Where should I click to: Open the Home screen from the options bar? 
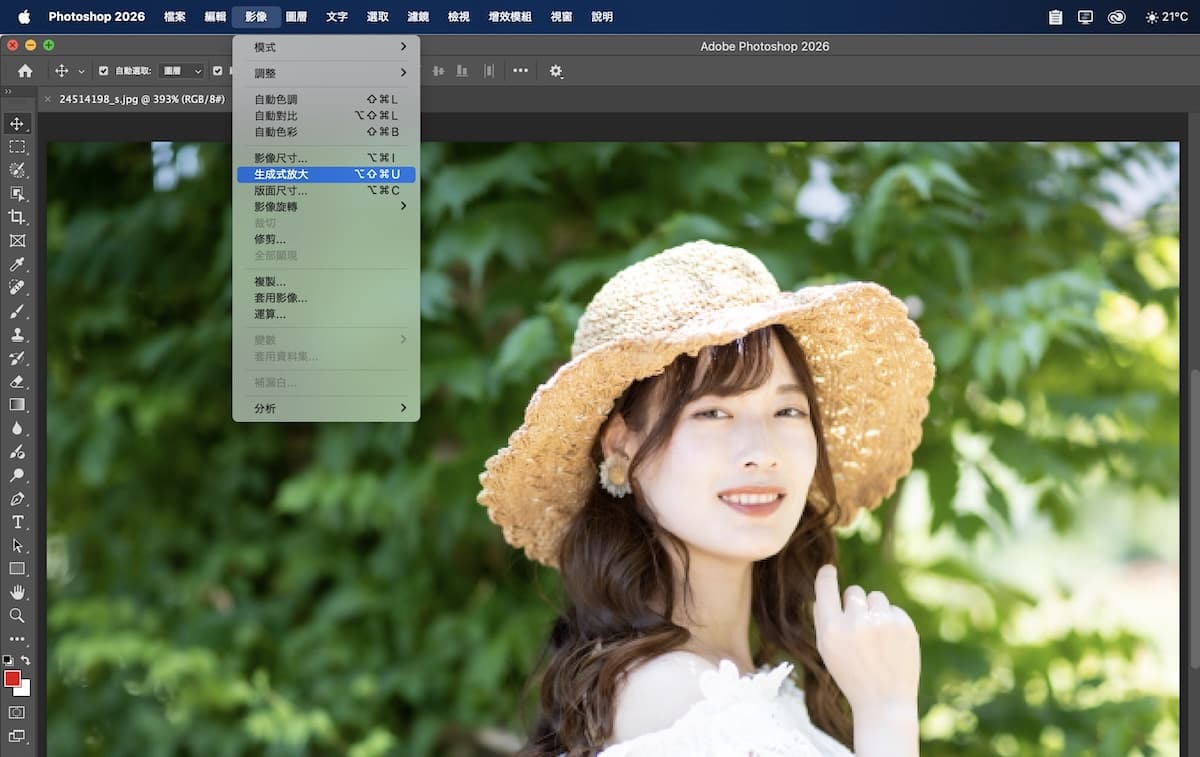(x=24, y=71)
